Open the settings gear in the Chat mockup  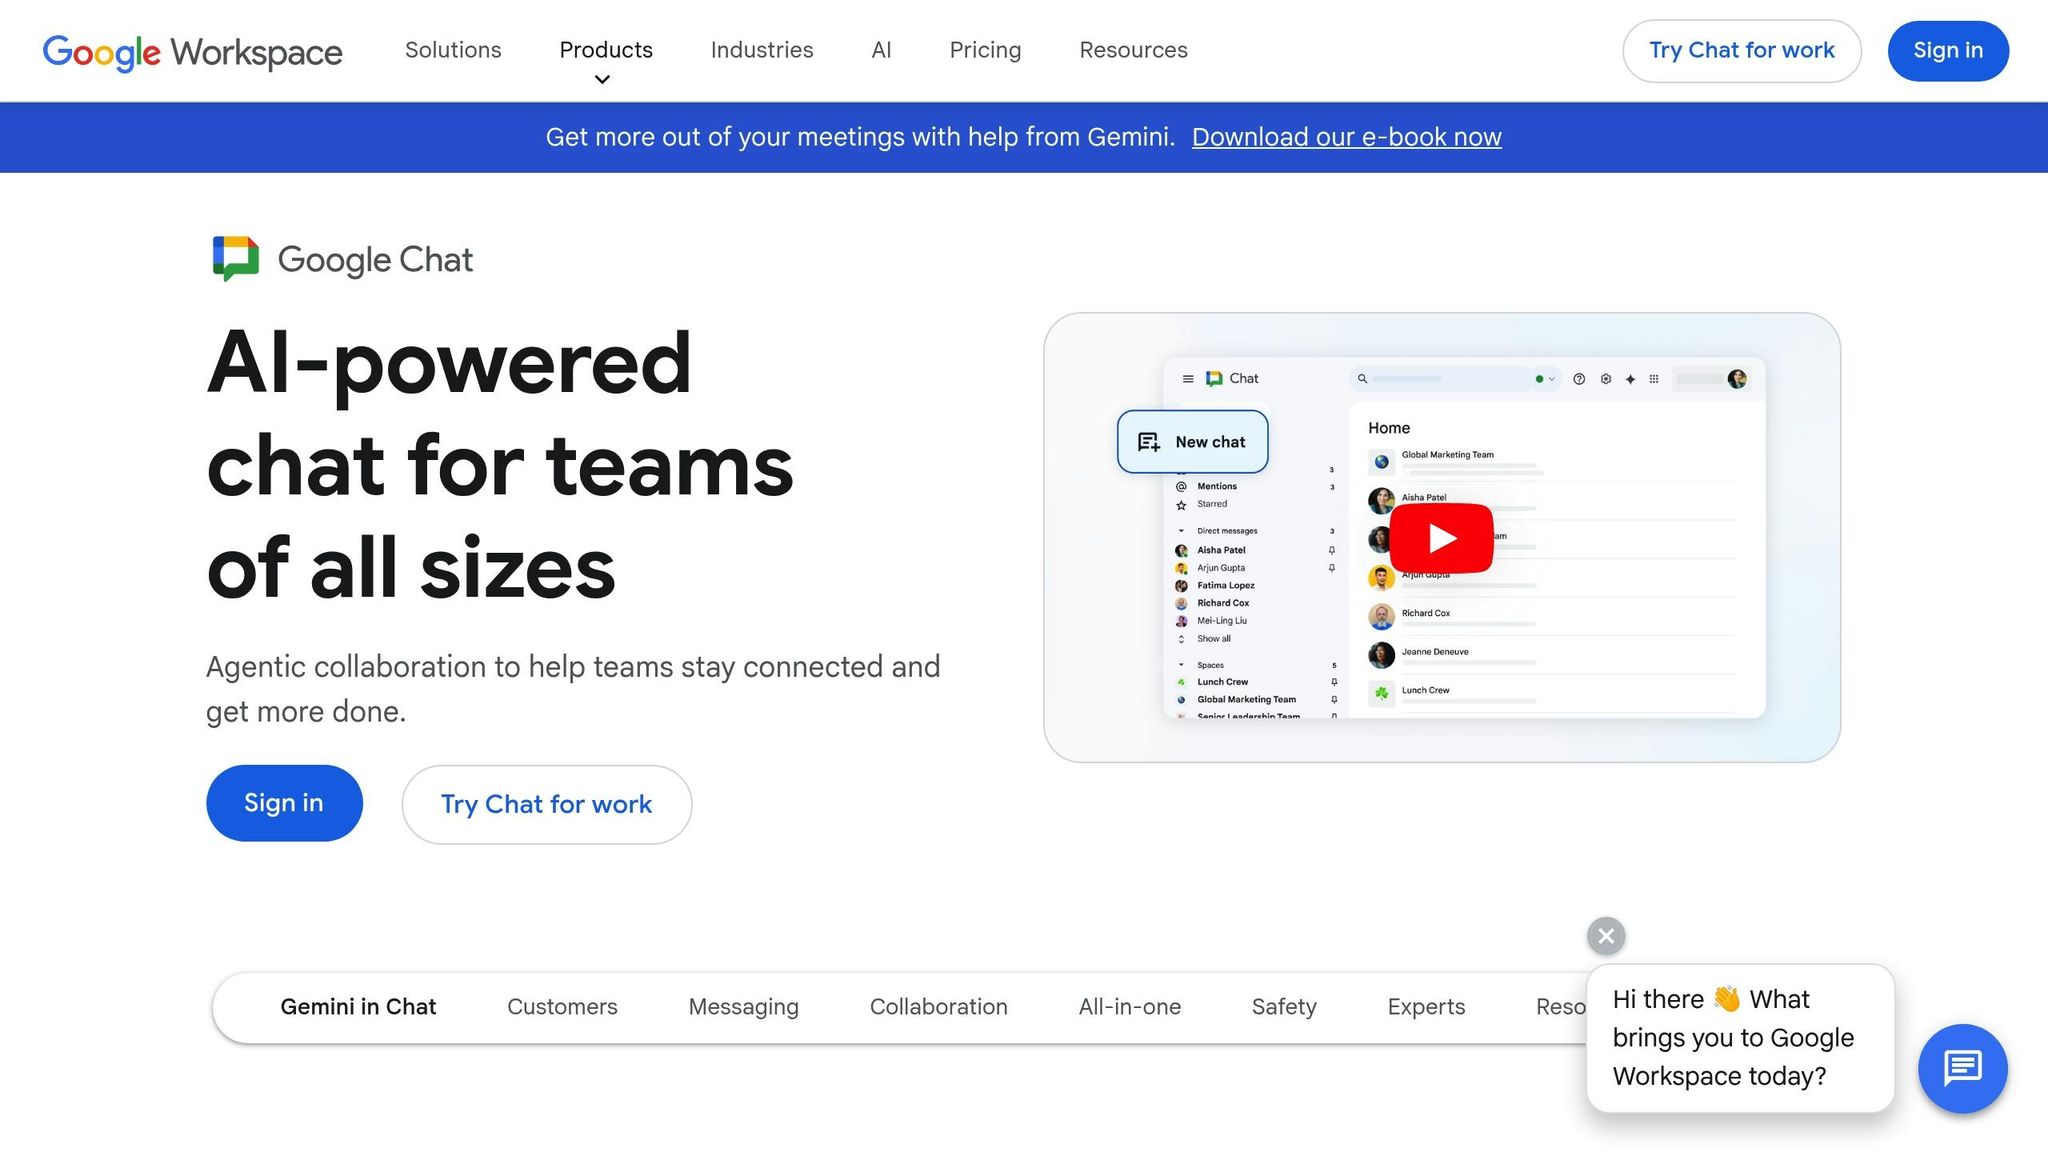click(1606, 379)
